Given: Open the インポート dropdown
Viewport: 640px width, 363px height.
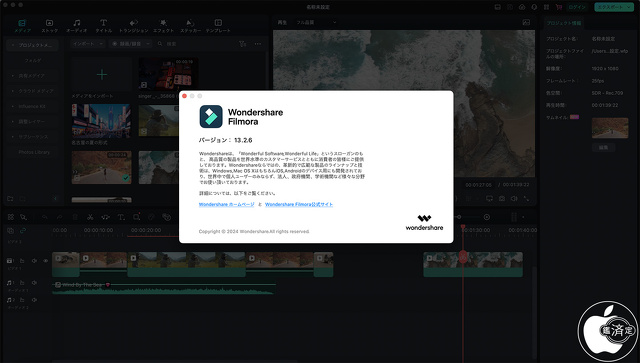Looking at the screenshot, I should click(88, 43).
